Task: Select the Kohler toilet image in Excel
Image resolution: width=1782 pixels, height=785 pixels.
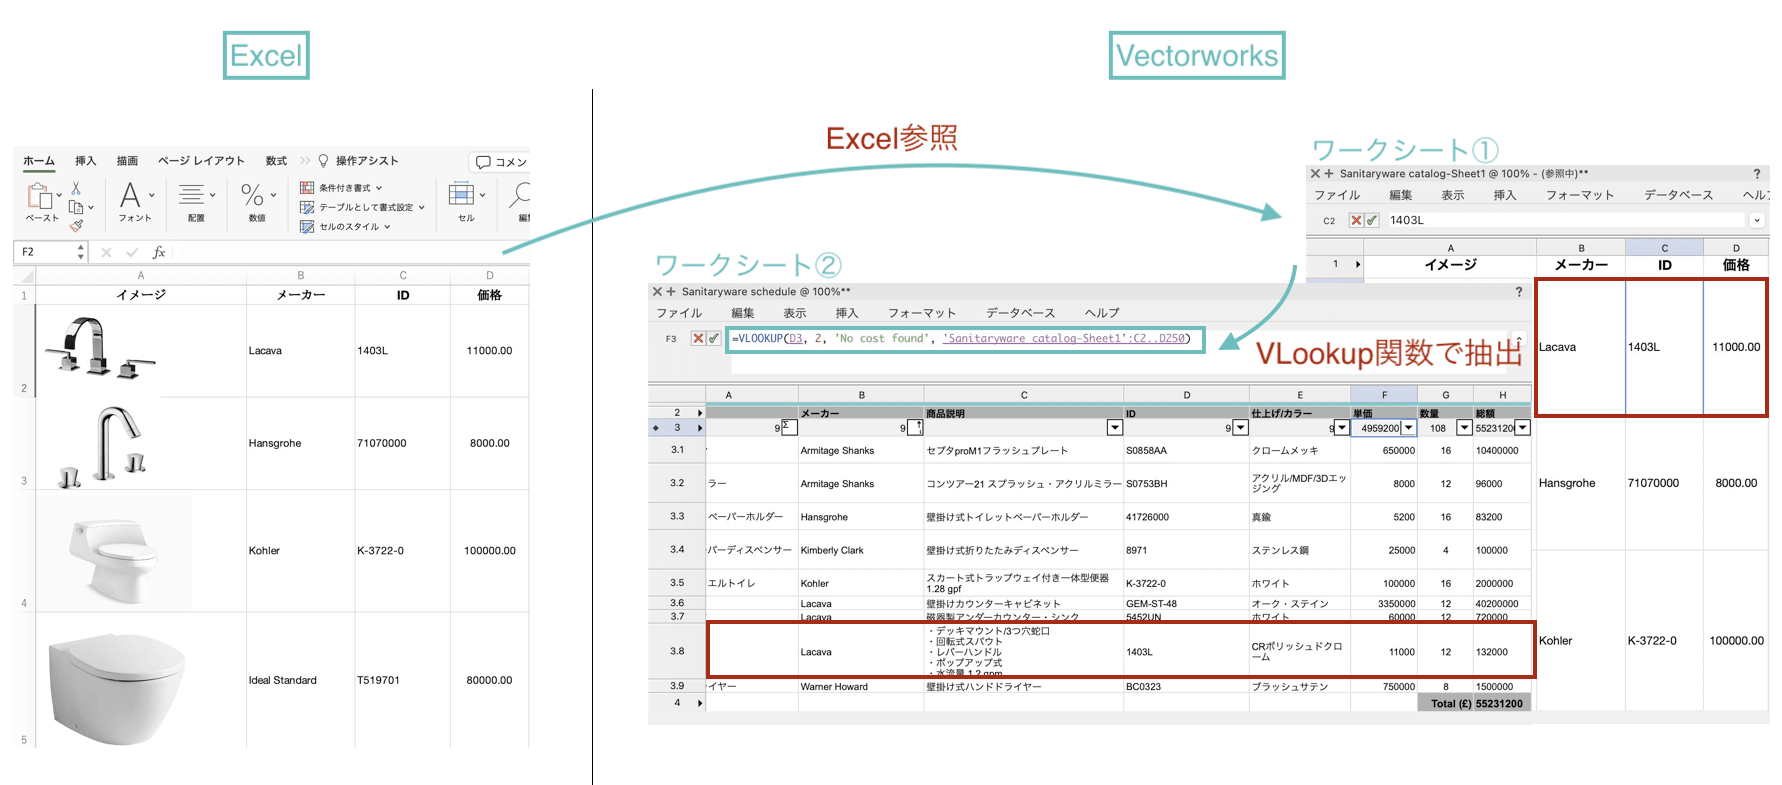Action: 113,552
